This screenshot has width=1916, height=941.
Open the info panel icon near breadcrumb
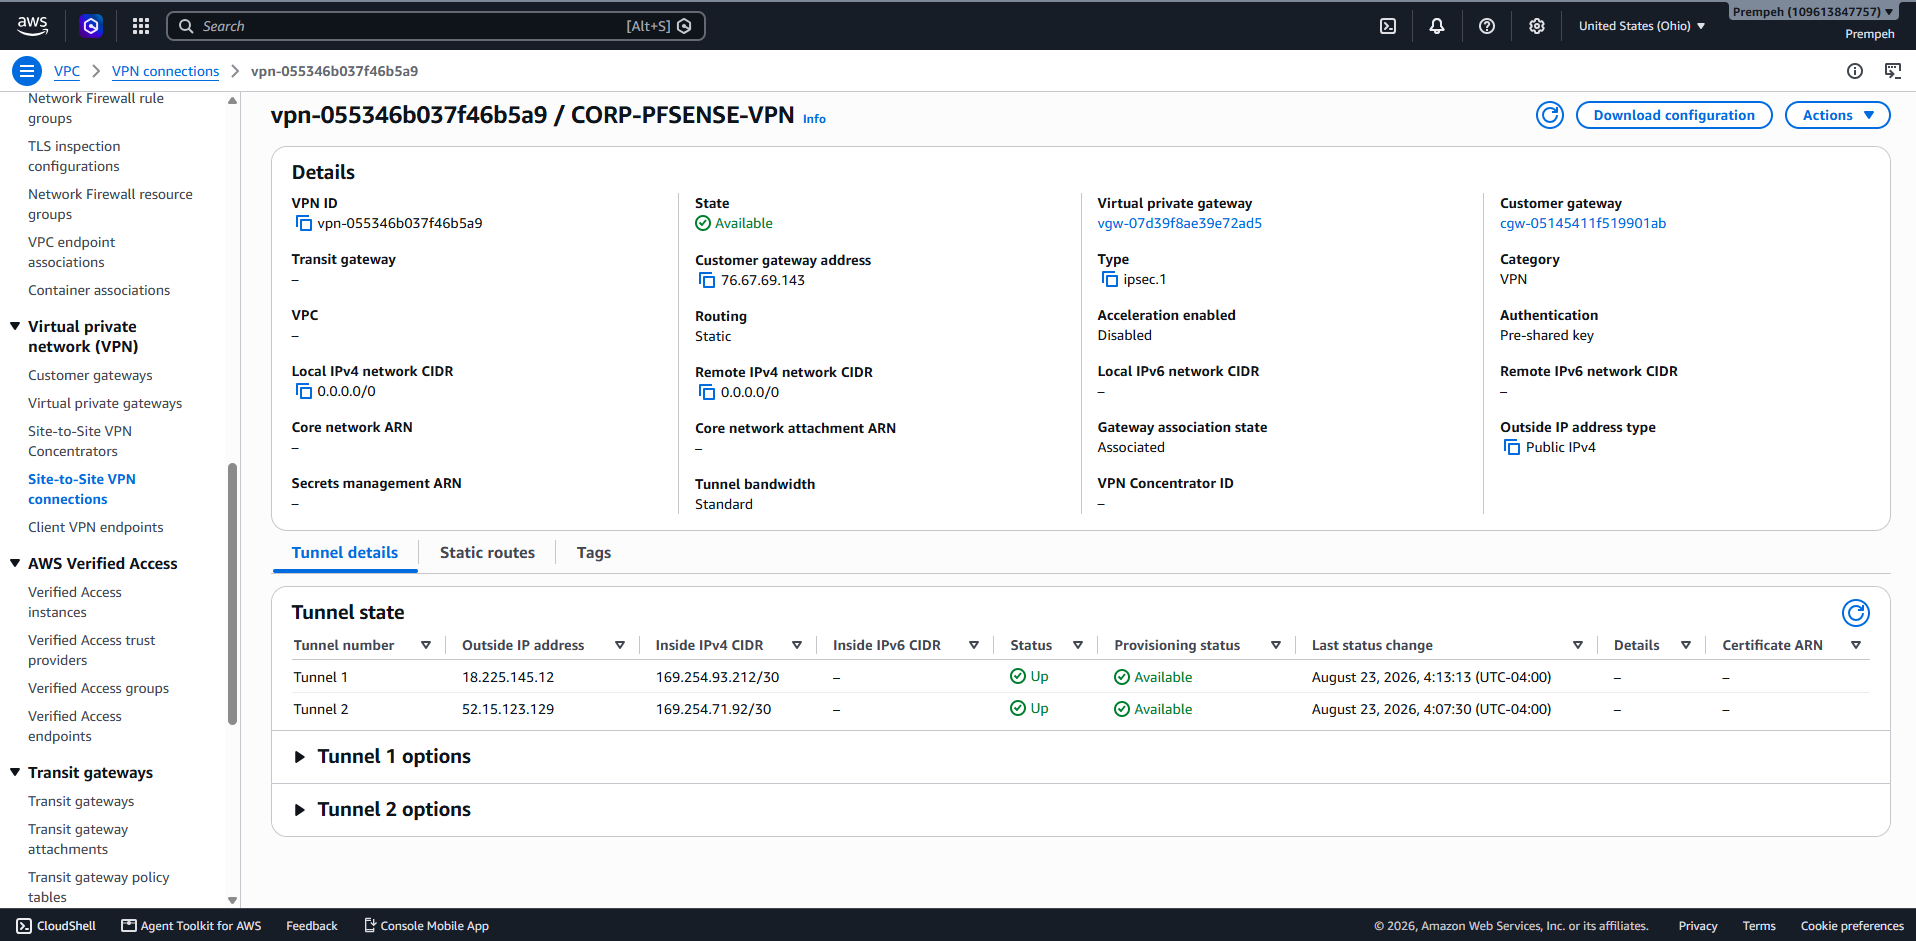point(1855,71)
